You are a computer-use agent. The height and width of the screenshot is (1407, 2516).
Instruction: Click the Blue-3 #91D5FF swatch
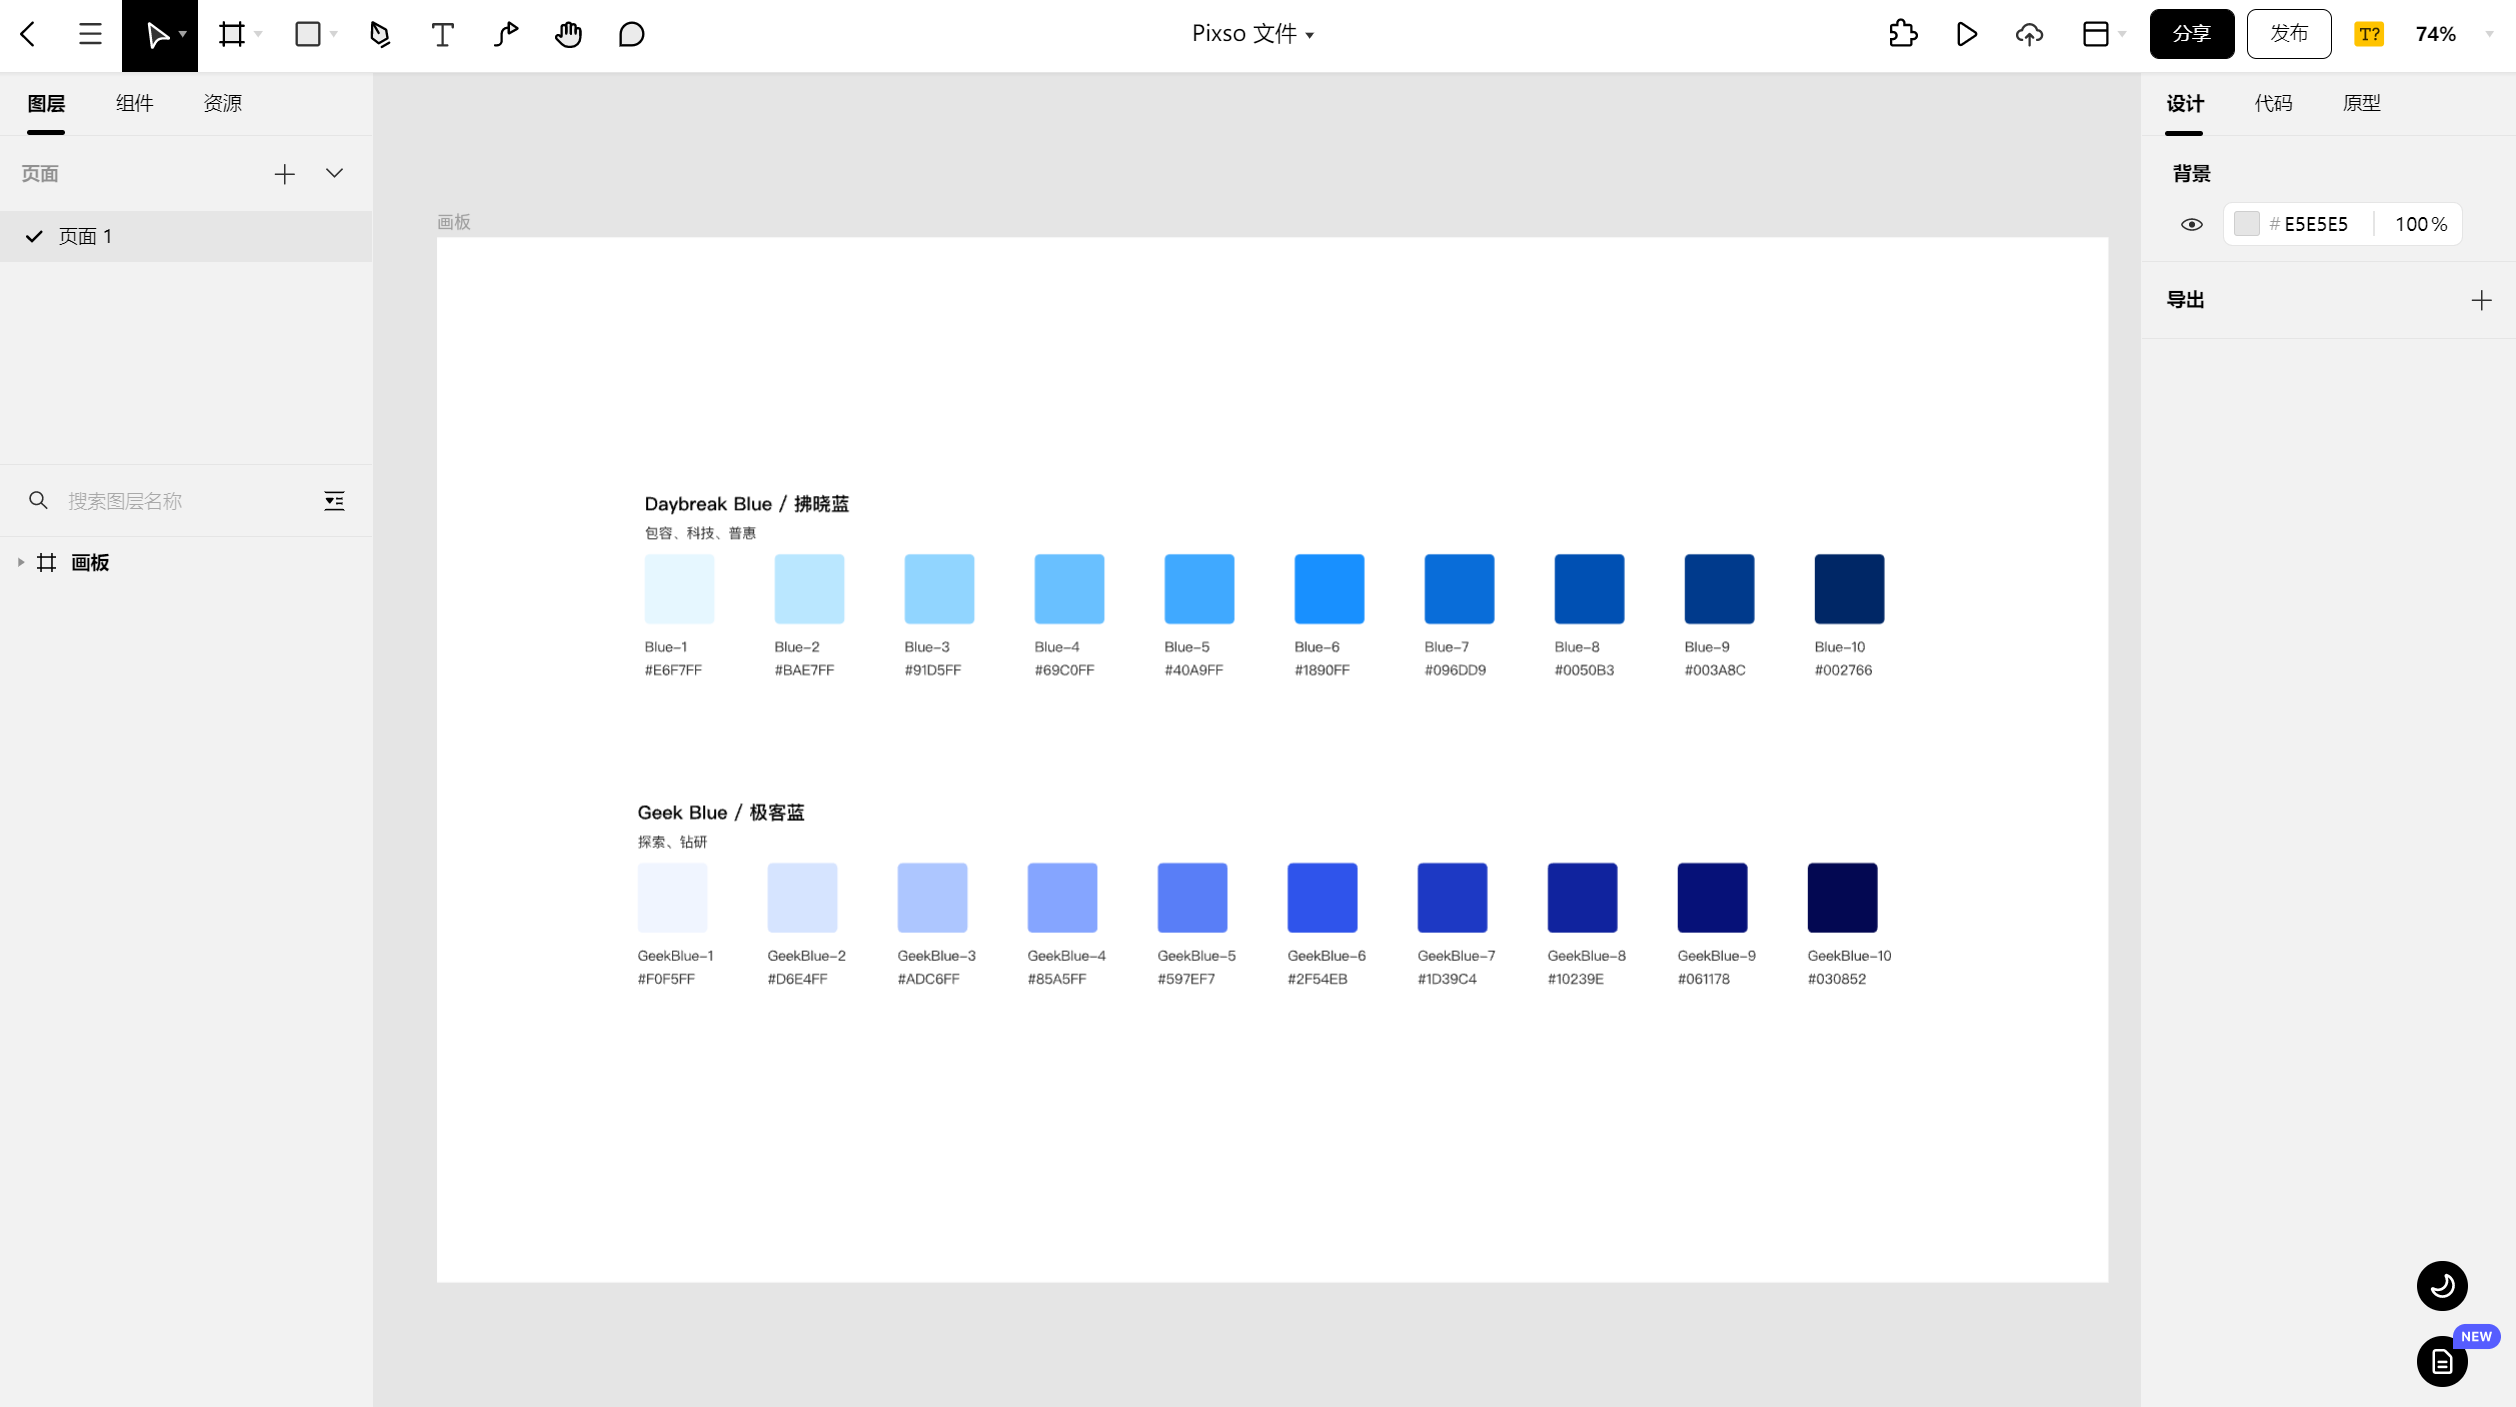tap(939, 589)
